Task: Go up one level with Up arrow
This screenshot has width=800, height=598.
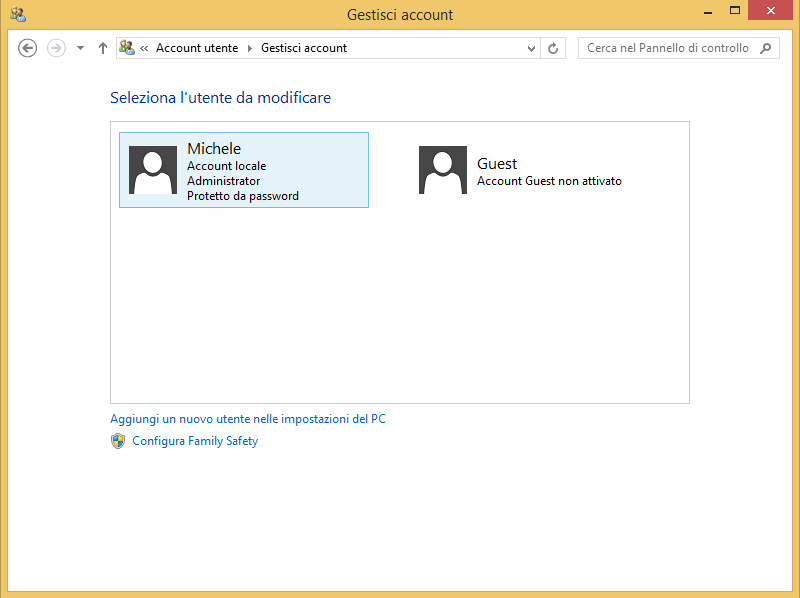Action: pyautogui.click(x=102, y=48)
